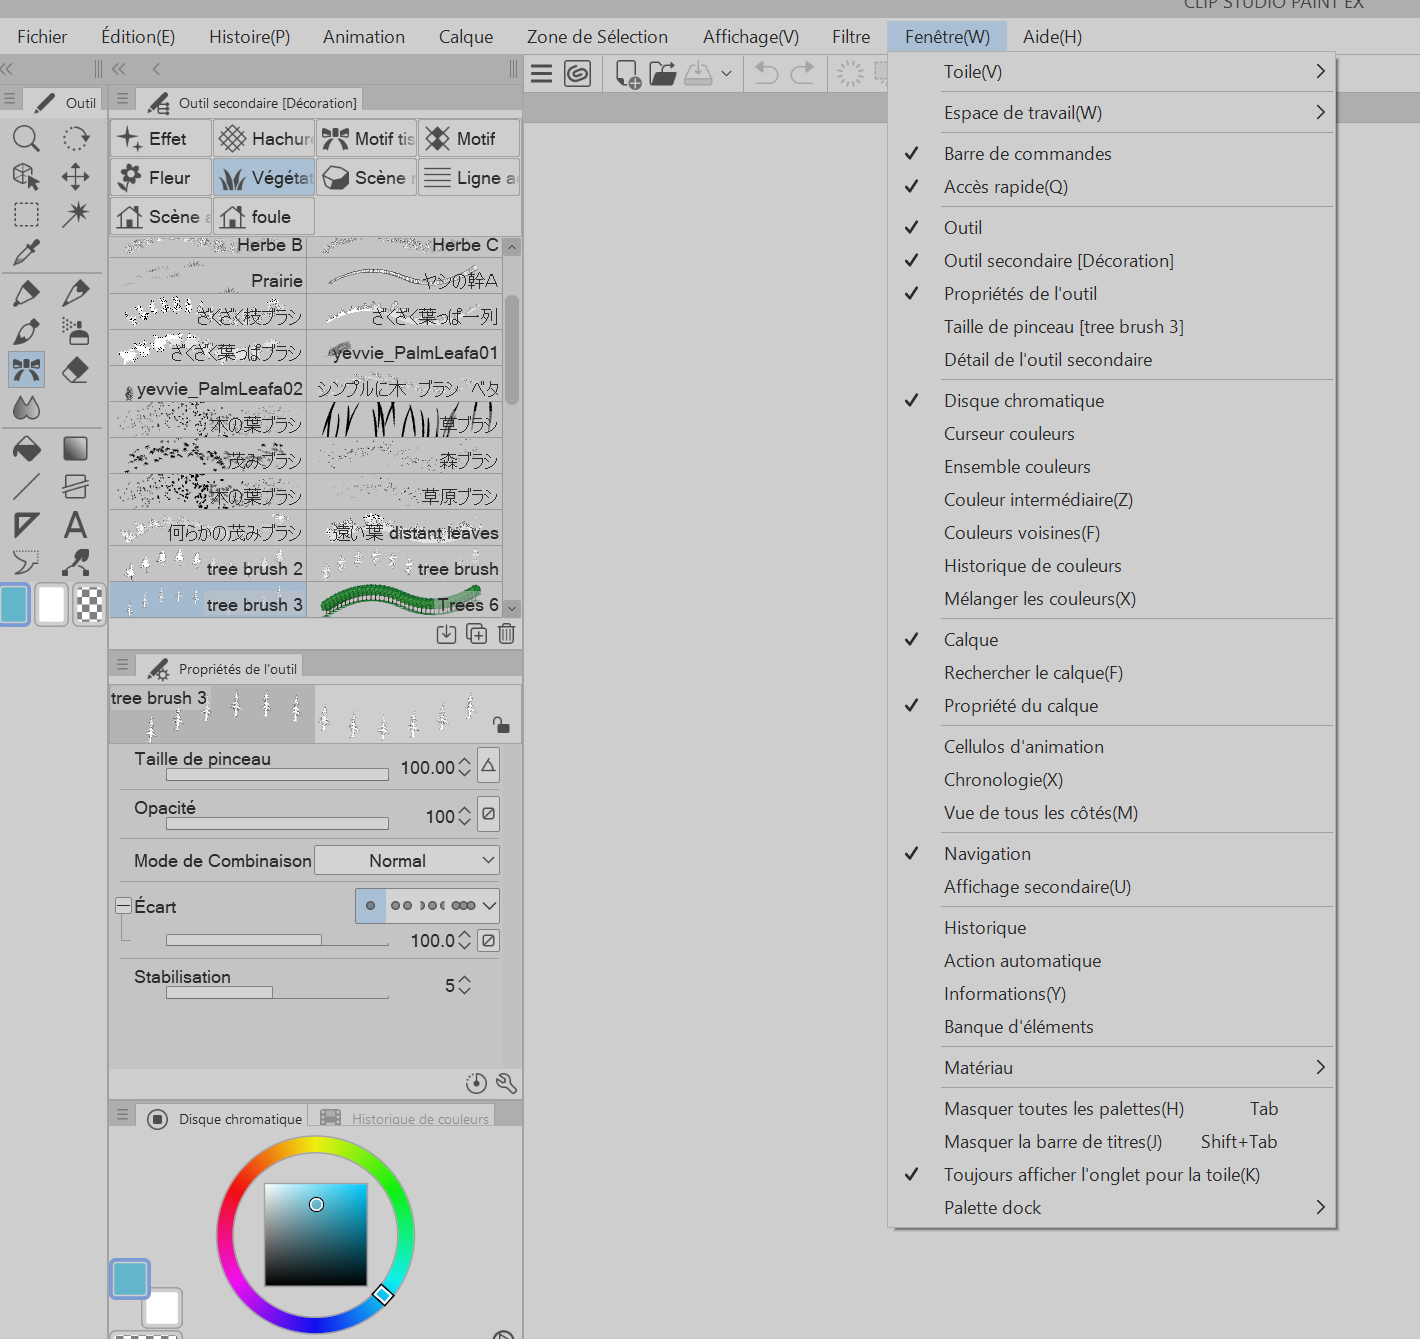The width and height of the screenshot is (1420, 1339).
Task: Delete the selected sub tool (trash icon)
Action: click(507, 634)
